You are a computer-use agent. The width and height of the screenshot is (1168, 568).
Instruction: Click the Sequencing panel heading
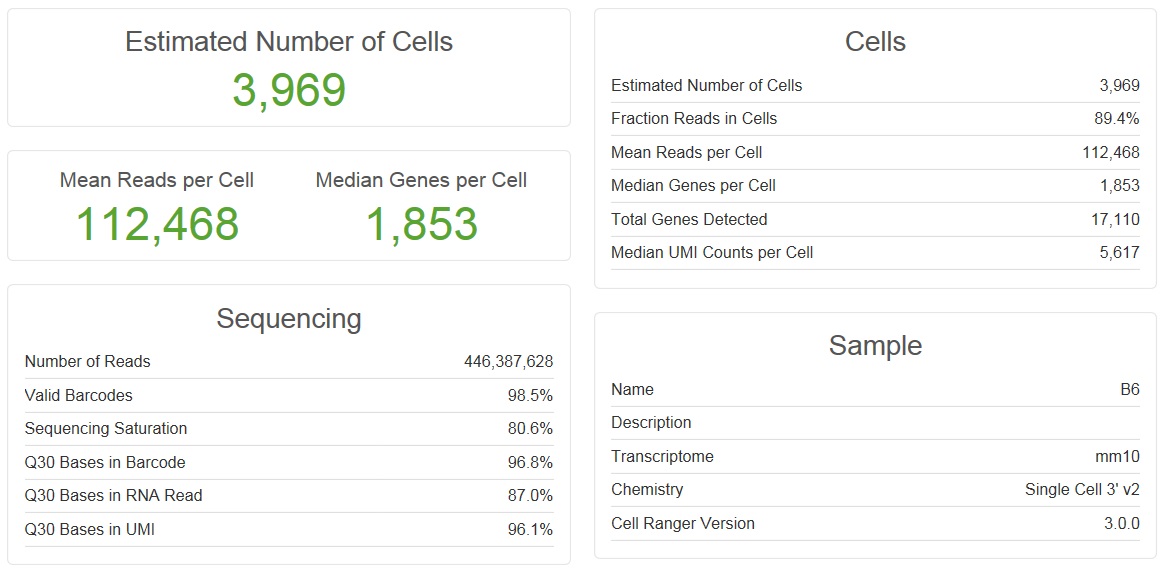click(289, 319)
